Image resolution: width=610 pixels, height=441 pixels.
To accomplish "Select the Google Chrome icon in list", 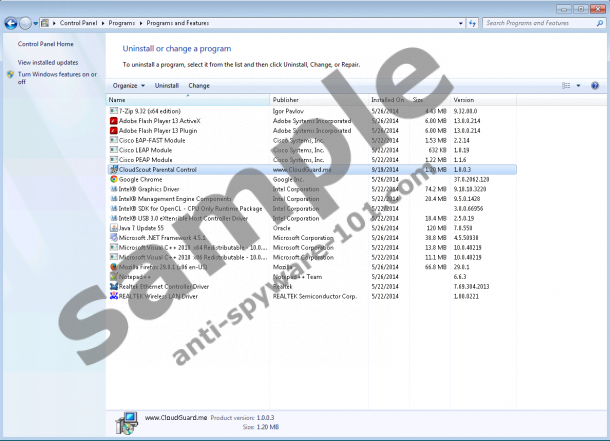I will [x=113, y=179].
